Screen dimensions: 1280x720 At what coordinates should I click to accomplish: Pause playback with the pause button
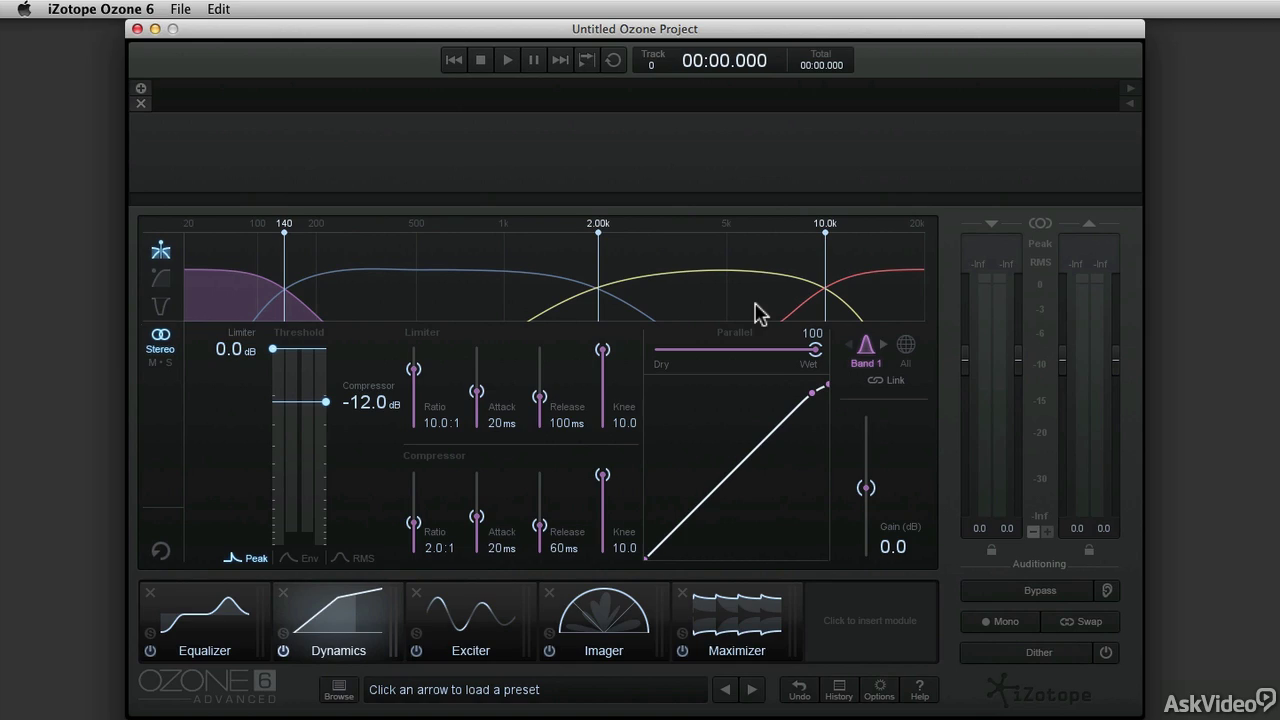[534, 60]
